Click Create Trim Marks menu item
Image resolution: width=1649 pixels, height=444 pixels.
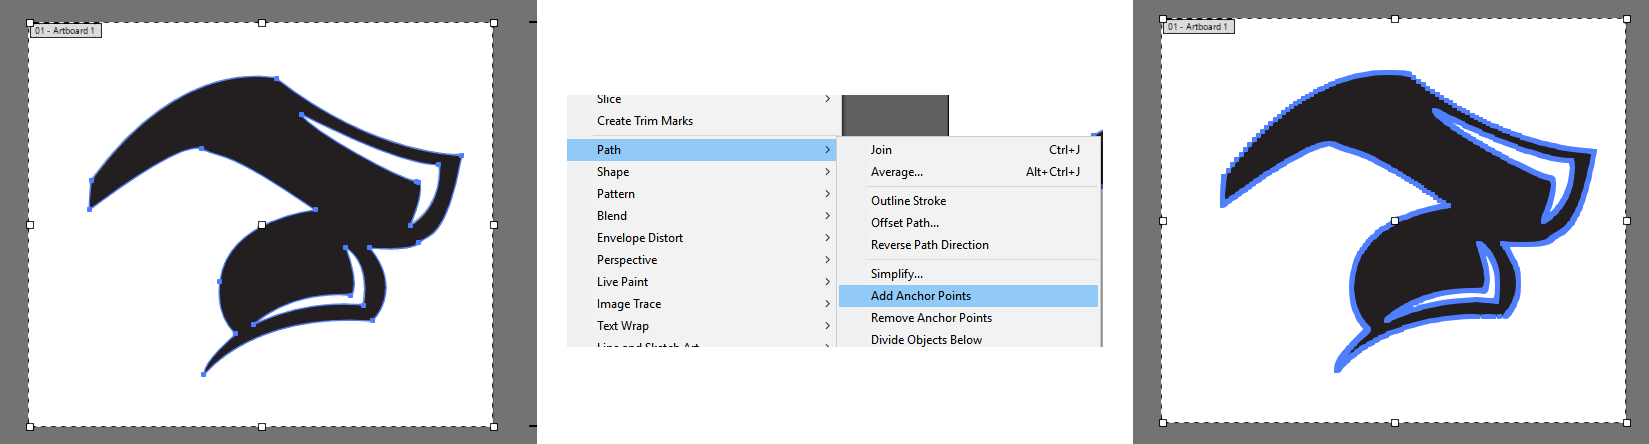(x=644, y=121)
